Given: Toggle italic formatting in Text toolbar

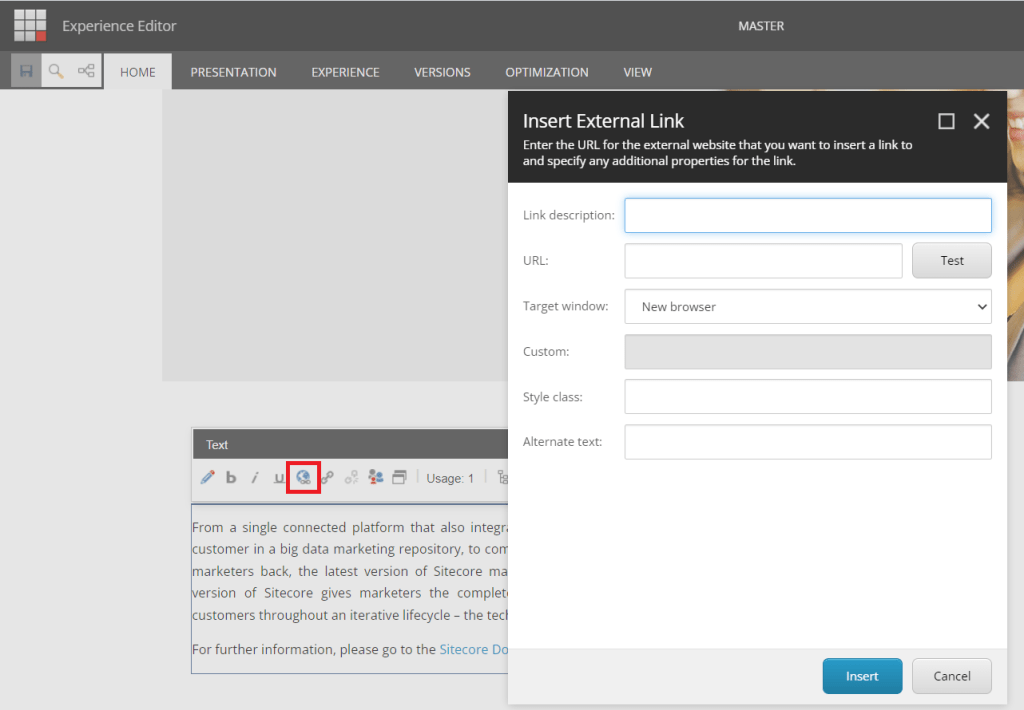Looking at the screenshot, I should coord(255,478).
